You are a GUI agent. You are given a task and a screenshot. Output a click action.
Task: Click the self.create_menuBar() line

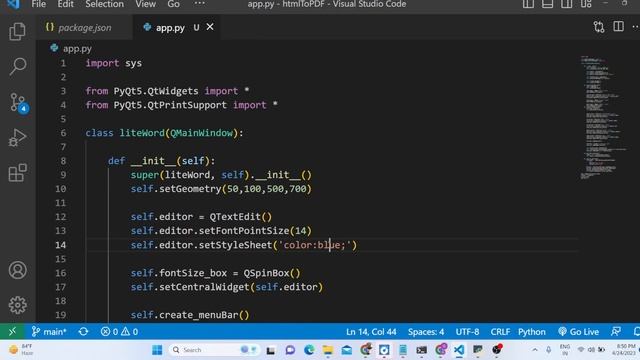coord(190,315)
